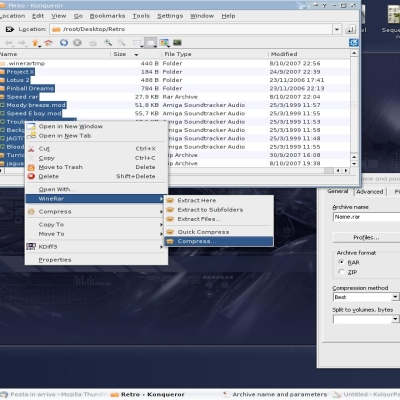
Task: Switch to Archive name and parameters taskbar entry
Action: pyautogui.click(x=276, y=394)
